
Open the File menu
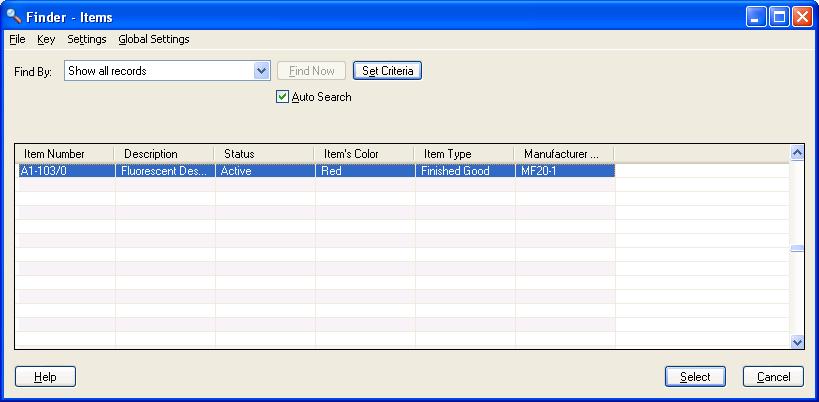point(17,39)
